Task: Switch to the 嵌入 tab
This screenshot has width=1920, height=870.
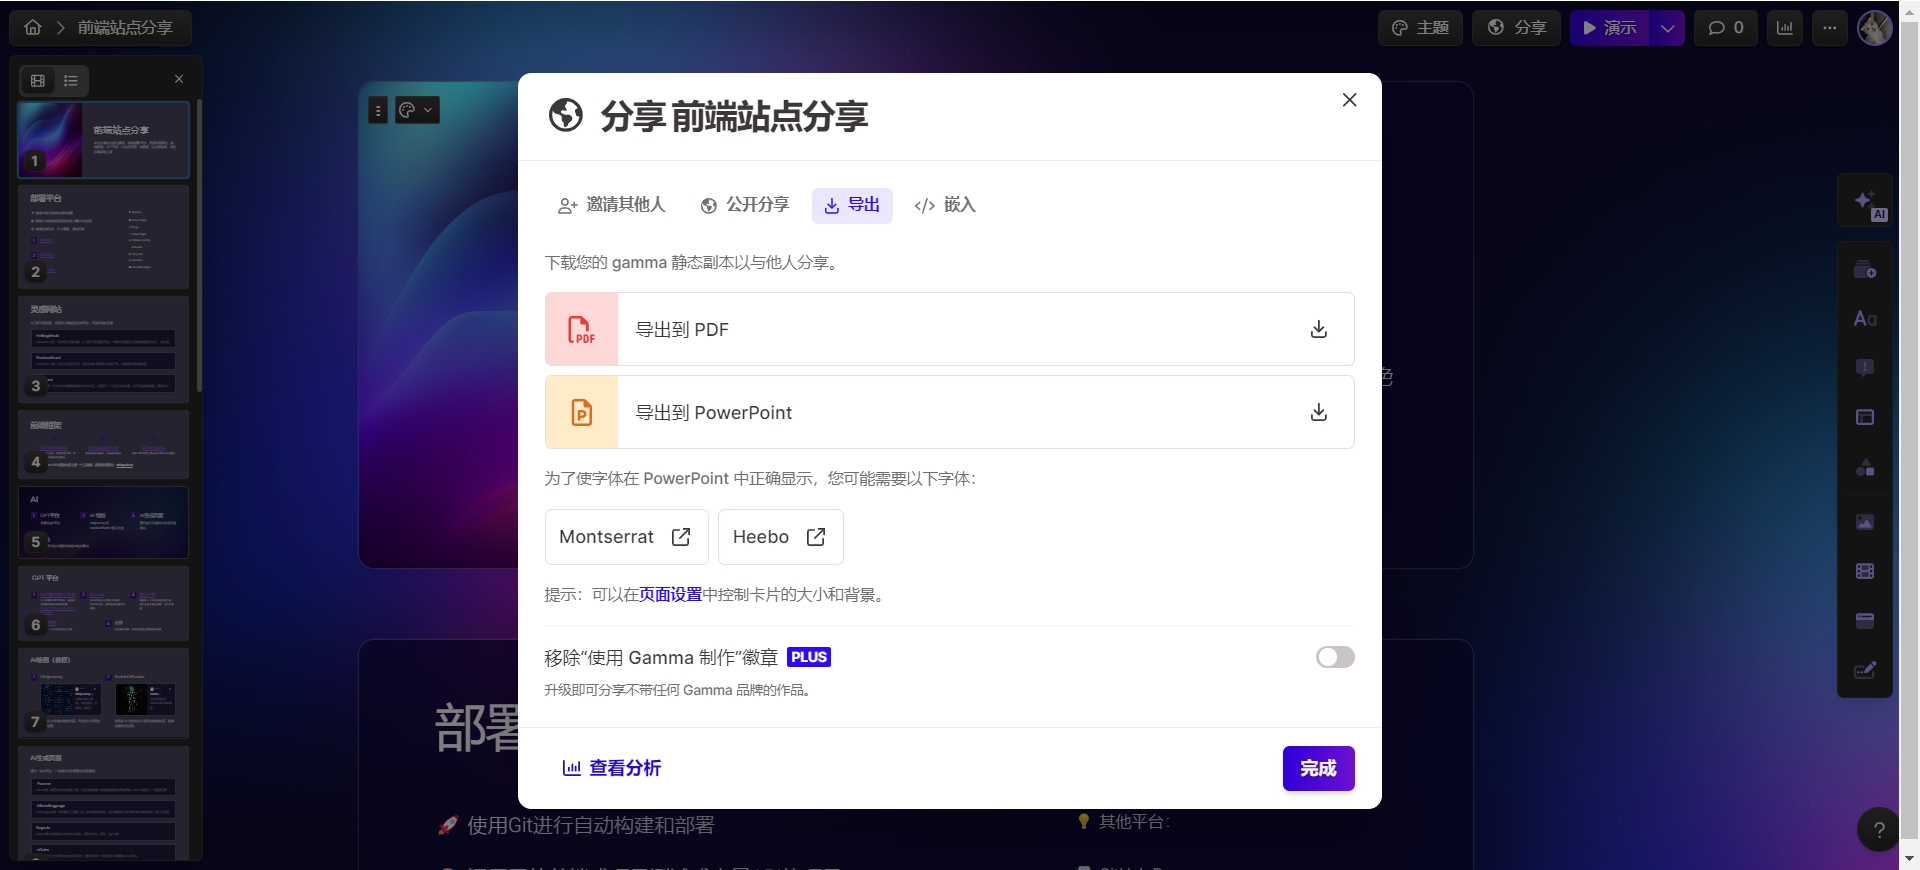Action: 945,205
